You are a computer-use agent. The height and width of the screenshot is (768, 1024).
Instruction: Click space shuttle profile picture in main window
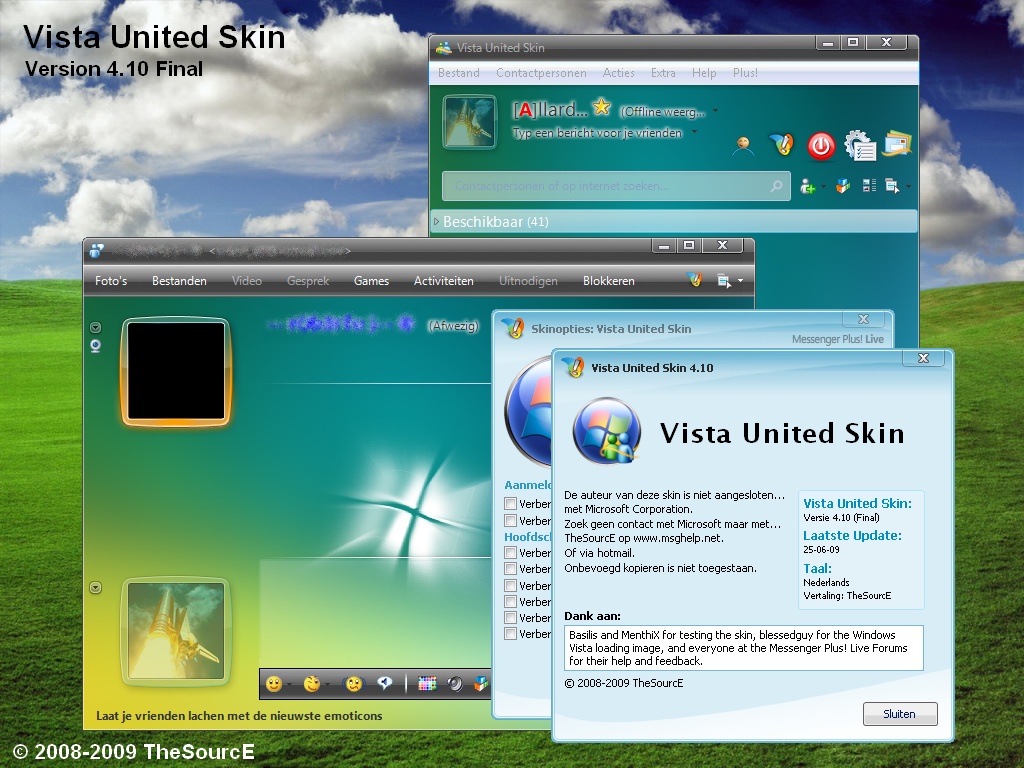point(470,122)
